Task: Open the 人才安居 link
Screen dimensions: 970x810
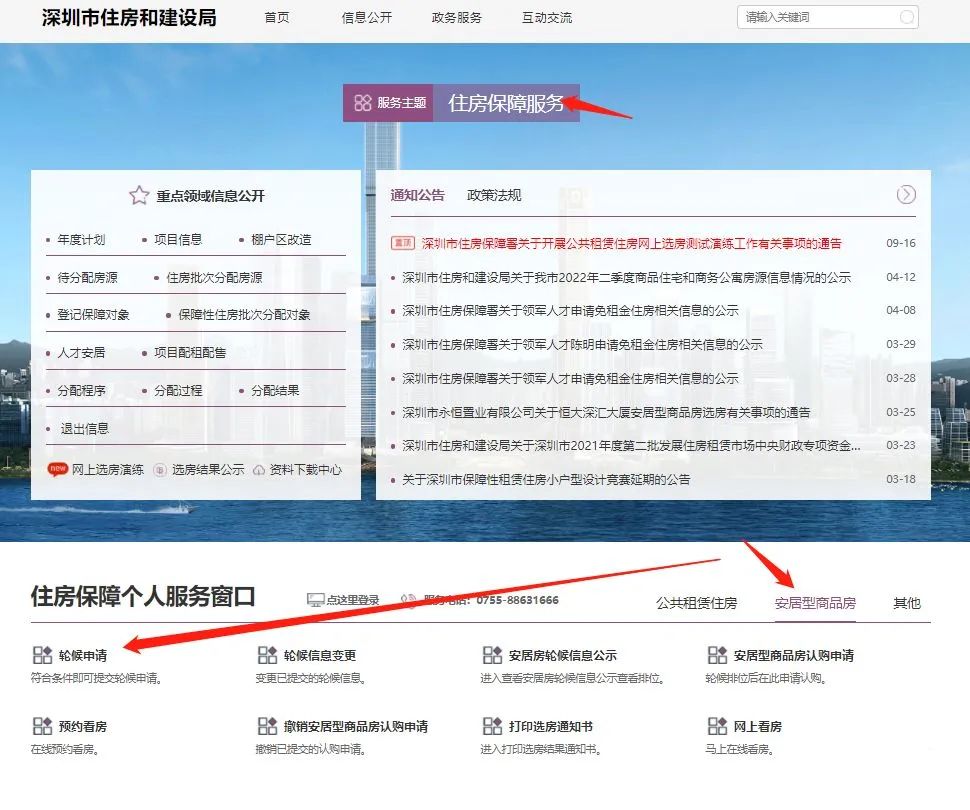Action: [x=81, y=353]
